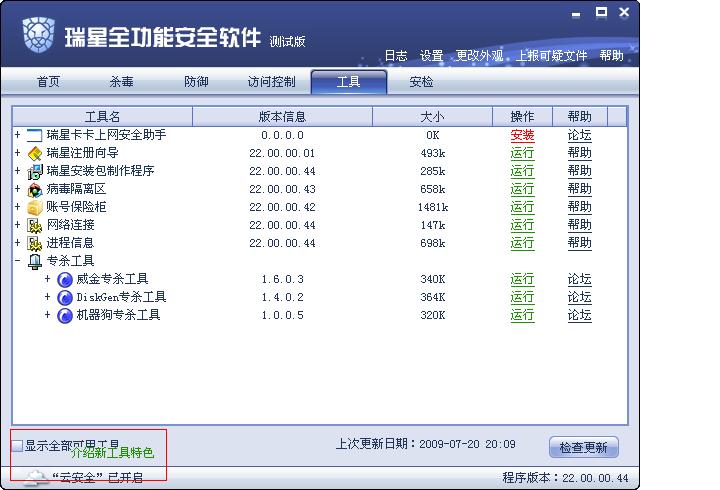
Task: Run 瑞星安装包制作程序 via 运行 link
Action: point(522,171)
